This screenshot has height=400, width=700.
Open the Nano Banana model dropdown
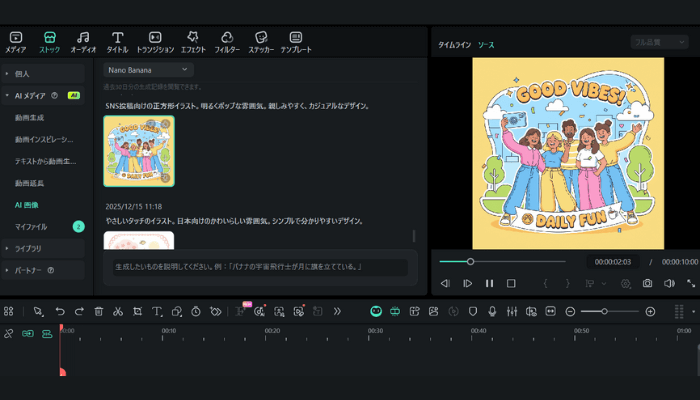click(x=148, y=70)
